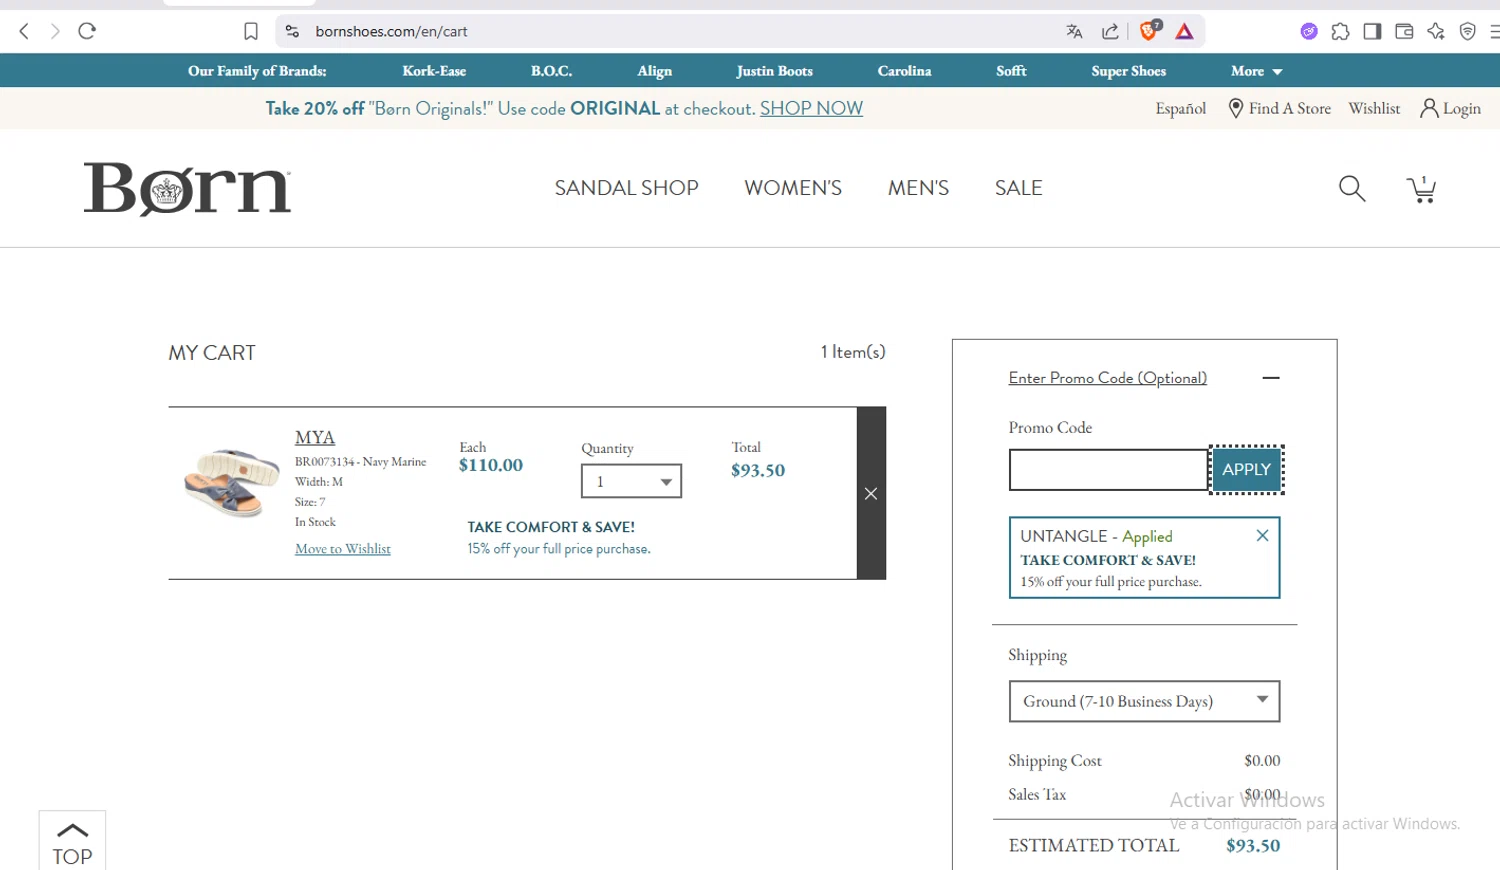Open the MYA product link

click(x=315, y=437)
